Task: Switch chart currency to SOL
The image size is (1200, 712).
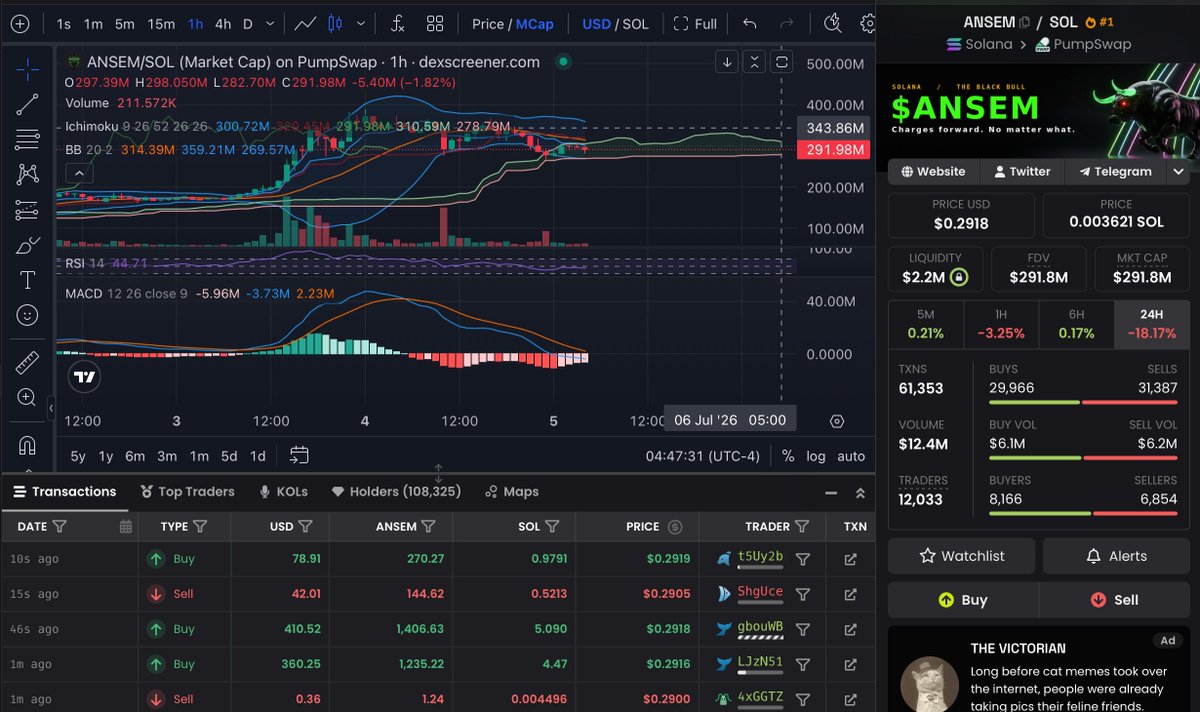Action: point(635,23)
